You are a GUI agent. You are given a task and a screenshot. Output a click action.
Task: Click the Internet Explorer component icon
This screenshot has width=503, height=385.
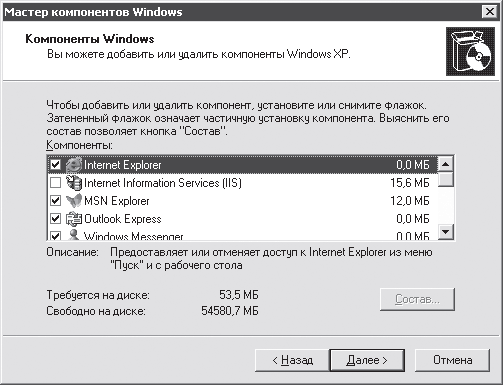click(74, 165)
